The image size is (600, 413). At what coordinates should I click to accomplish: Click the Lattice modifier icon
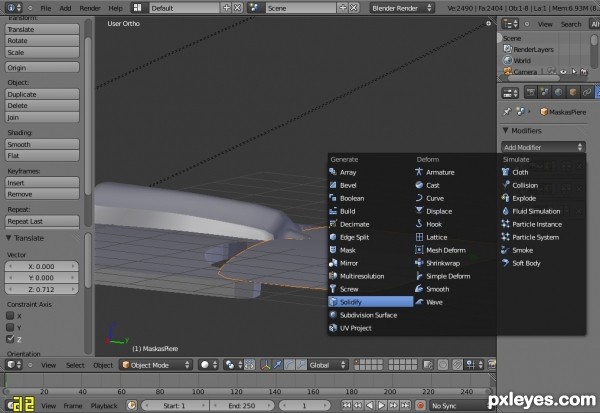[x=419, y=237]
